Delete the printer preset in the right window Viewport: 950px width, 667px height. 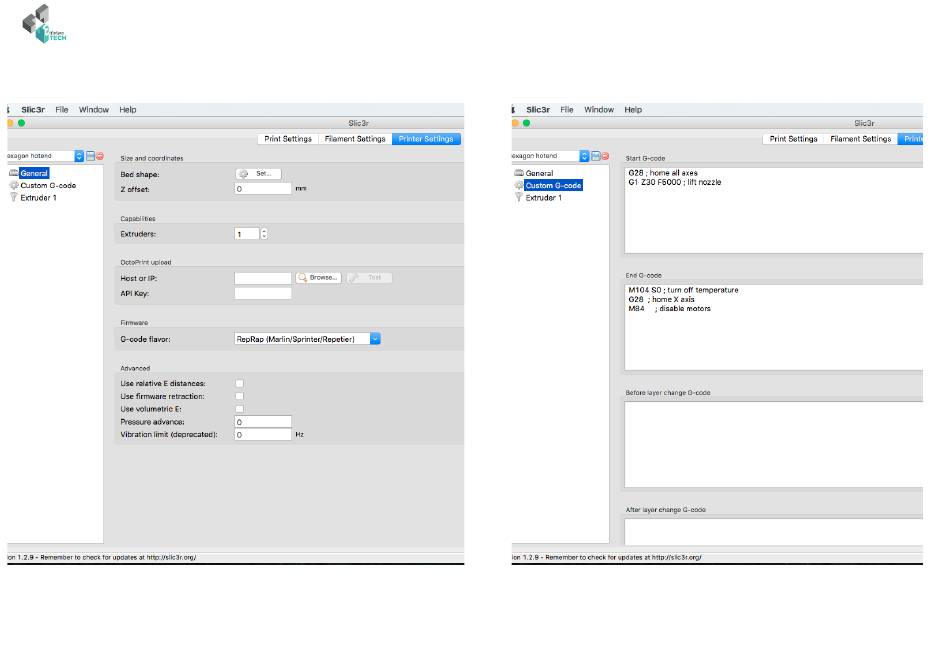pos(605,156)
